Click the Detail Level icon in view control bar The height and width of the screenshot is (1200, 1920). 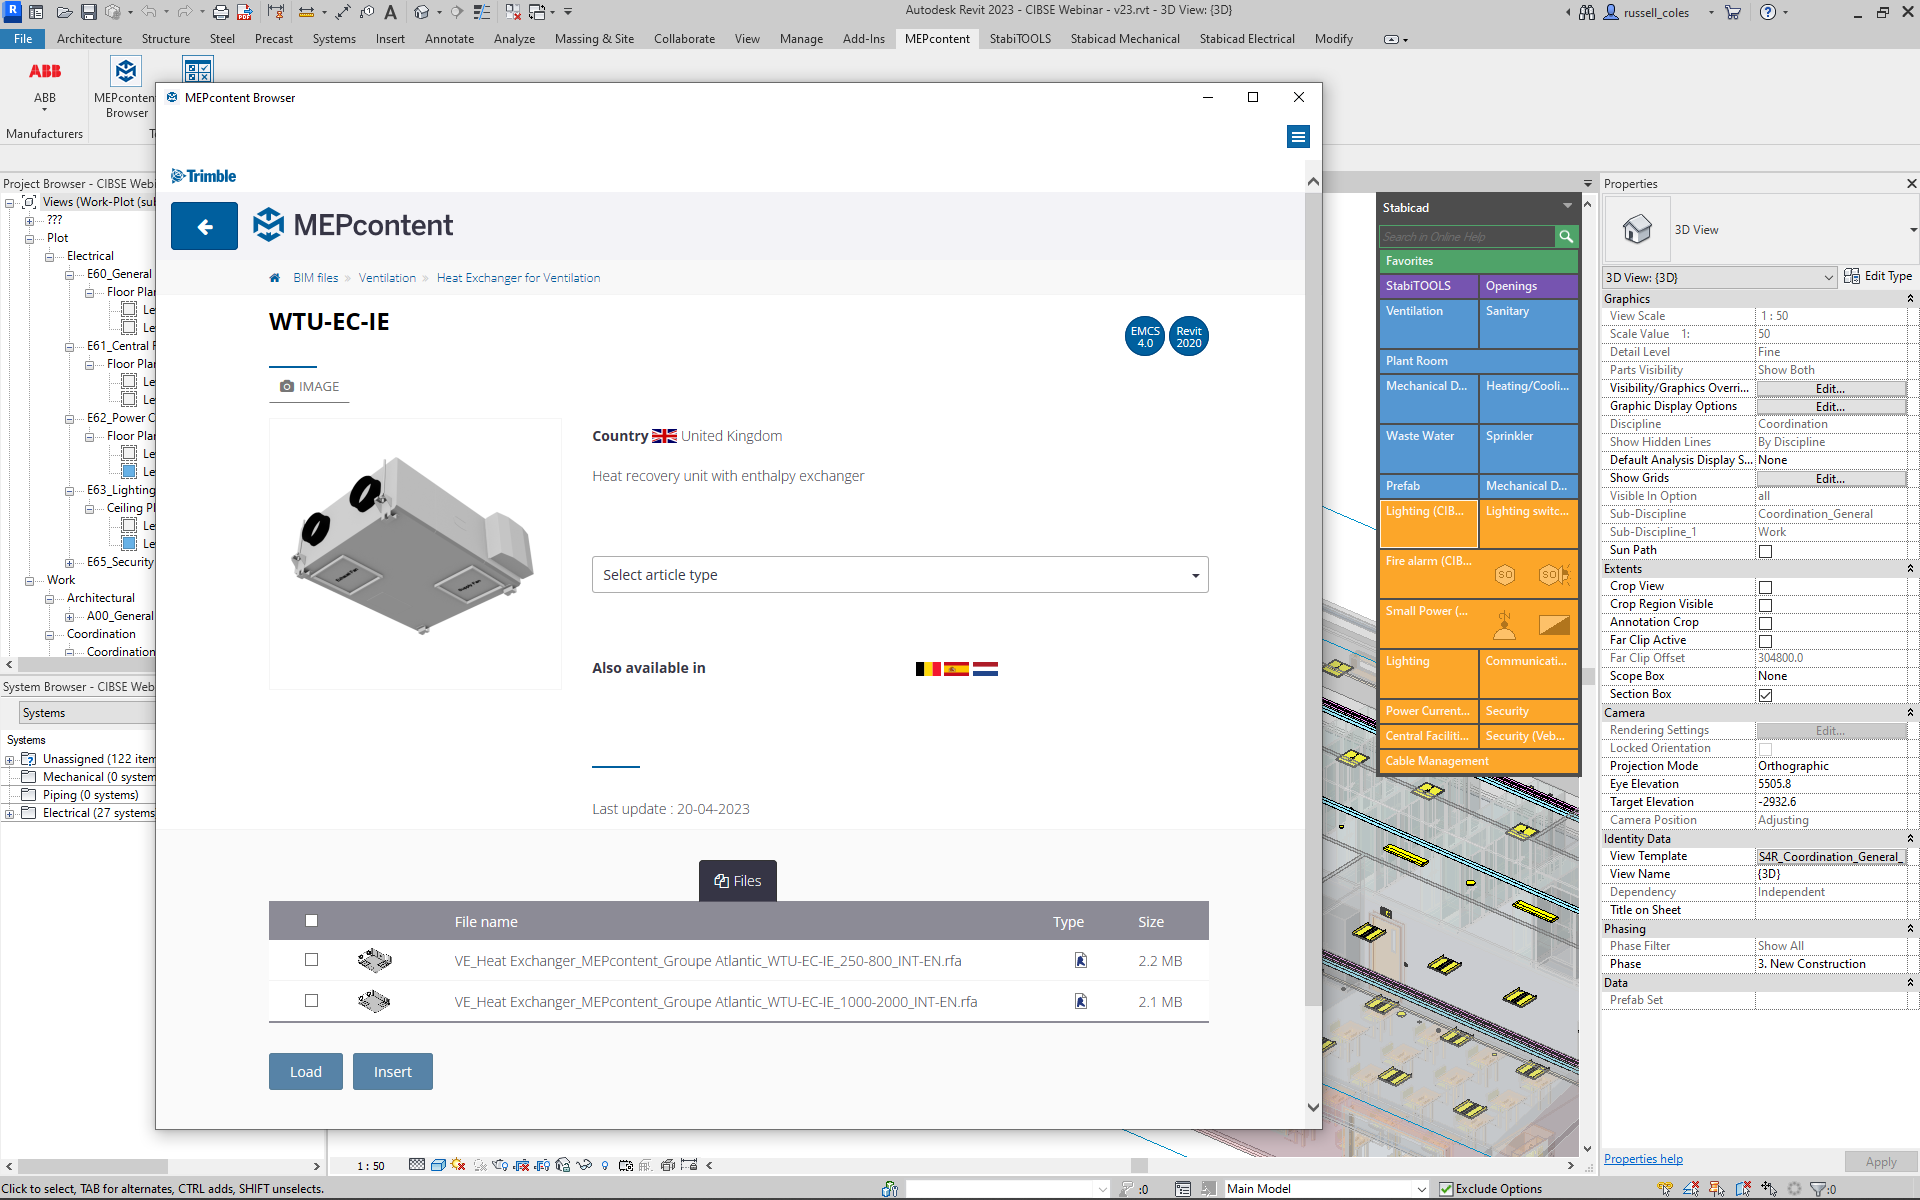417,1165
